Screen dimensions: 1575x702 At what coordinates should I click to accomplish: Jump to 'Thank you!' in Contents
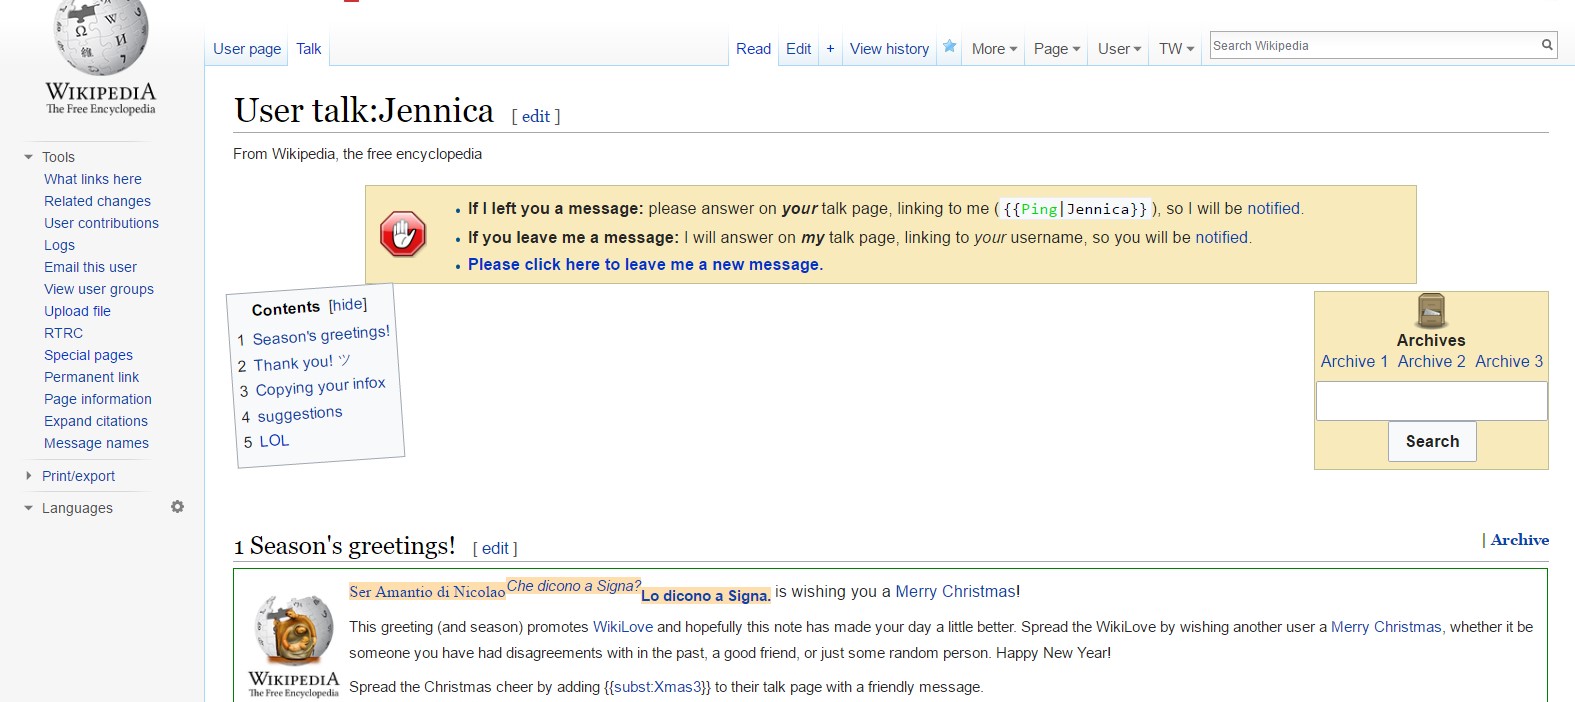click(301, 362)
